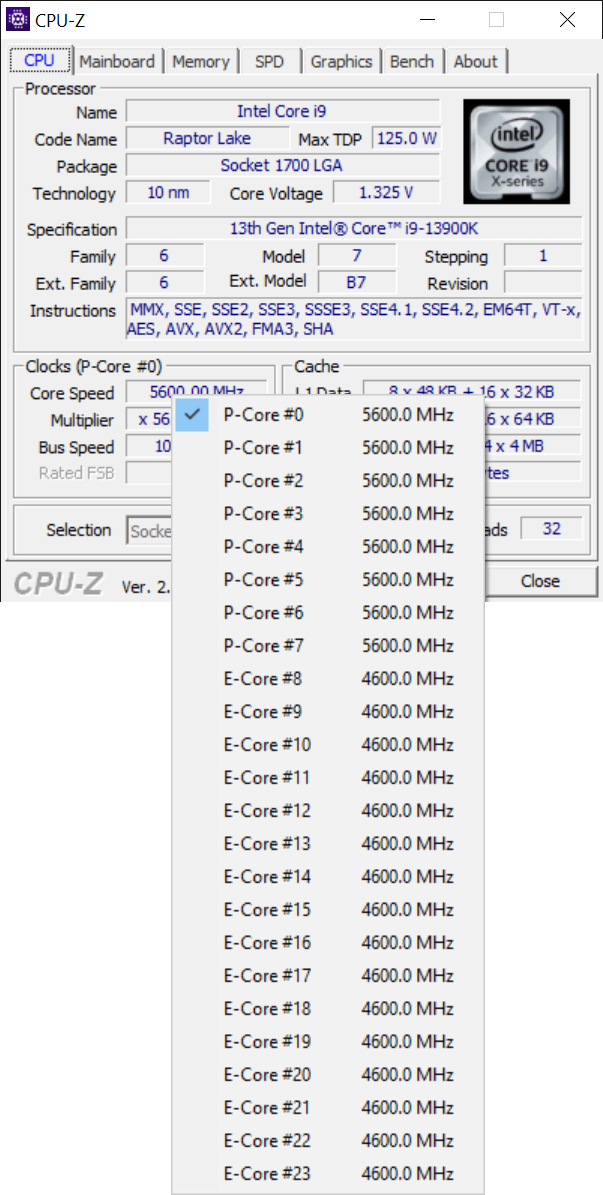Select the CPU tab
The height and width of the screenshot is (1195, 603).
pyautogui.click(x=40, y=60)
